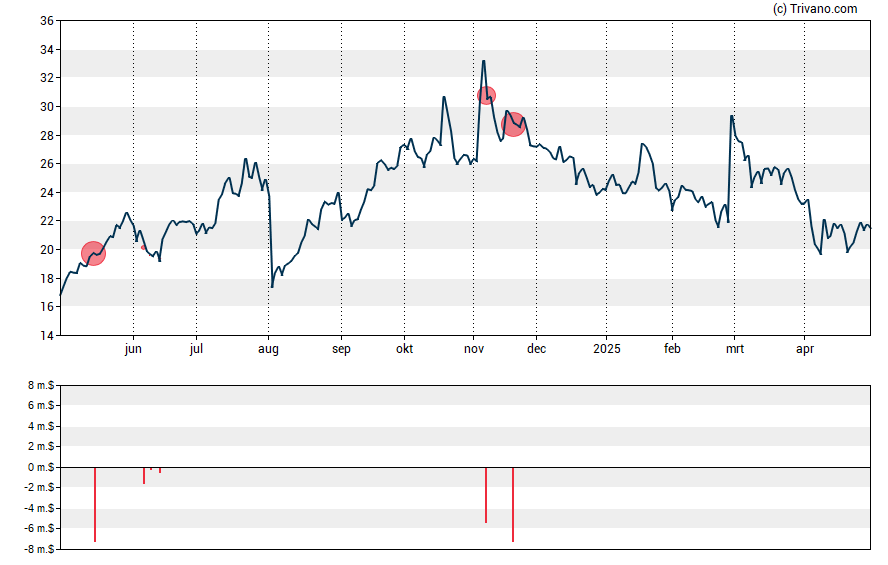Click the (c) Trivano.com text

pyautogui.click(x=815, y=8)
